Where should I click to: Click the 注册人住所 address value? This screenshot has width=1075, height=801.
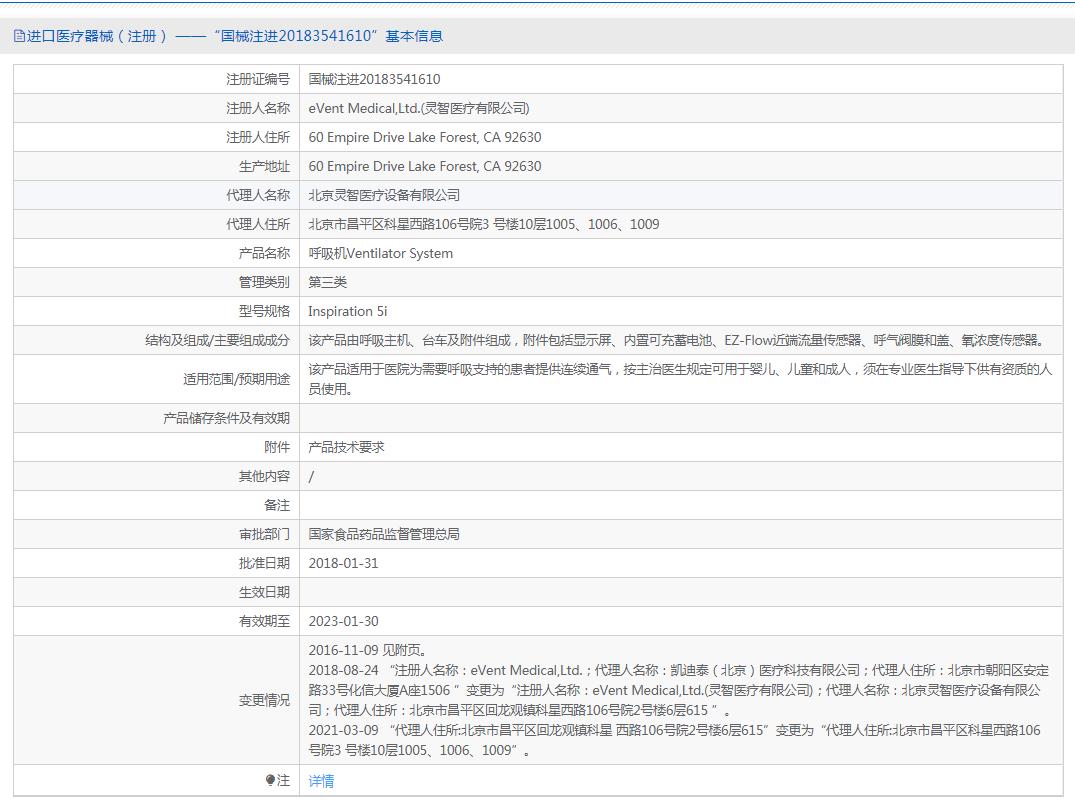coord(424,137)
